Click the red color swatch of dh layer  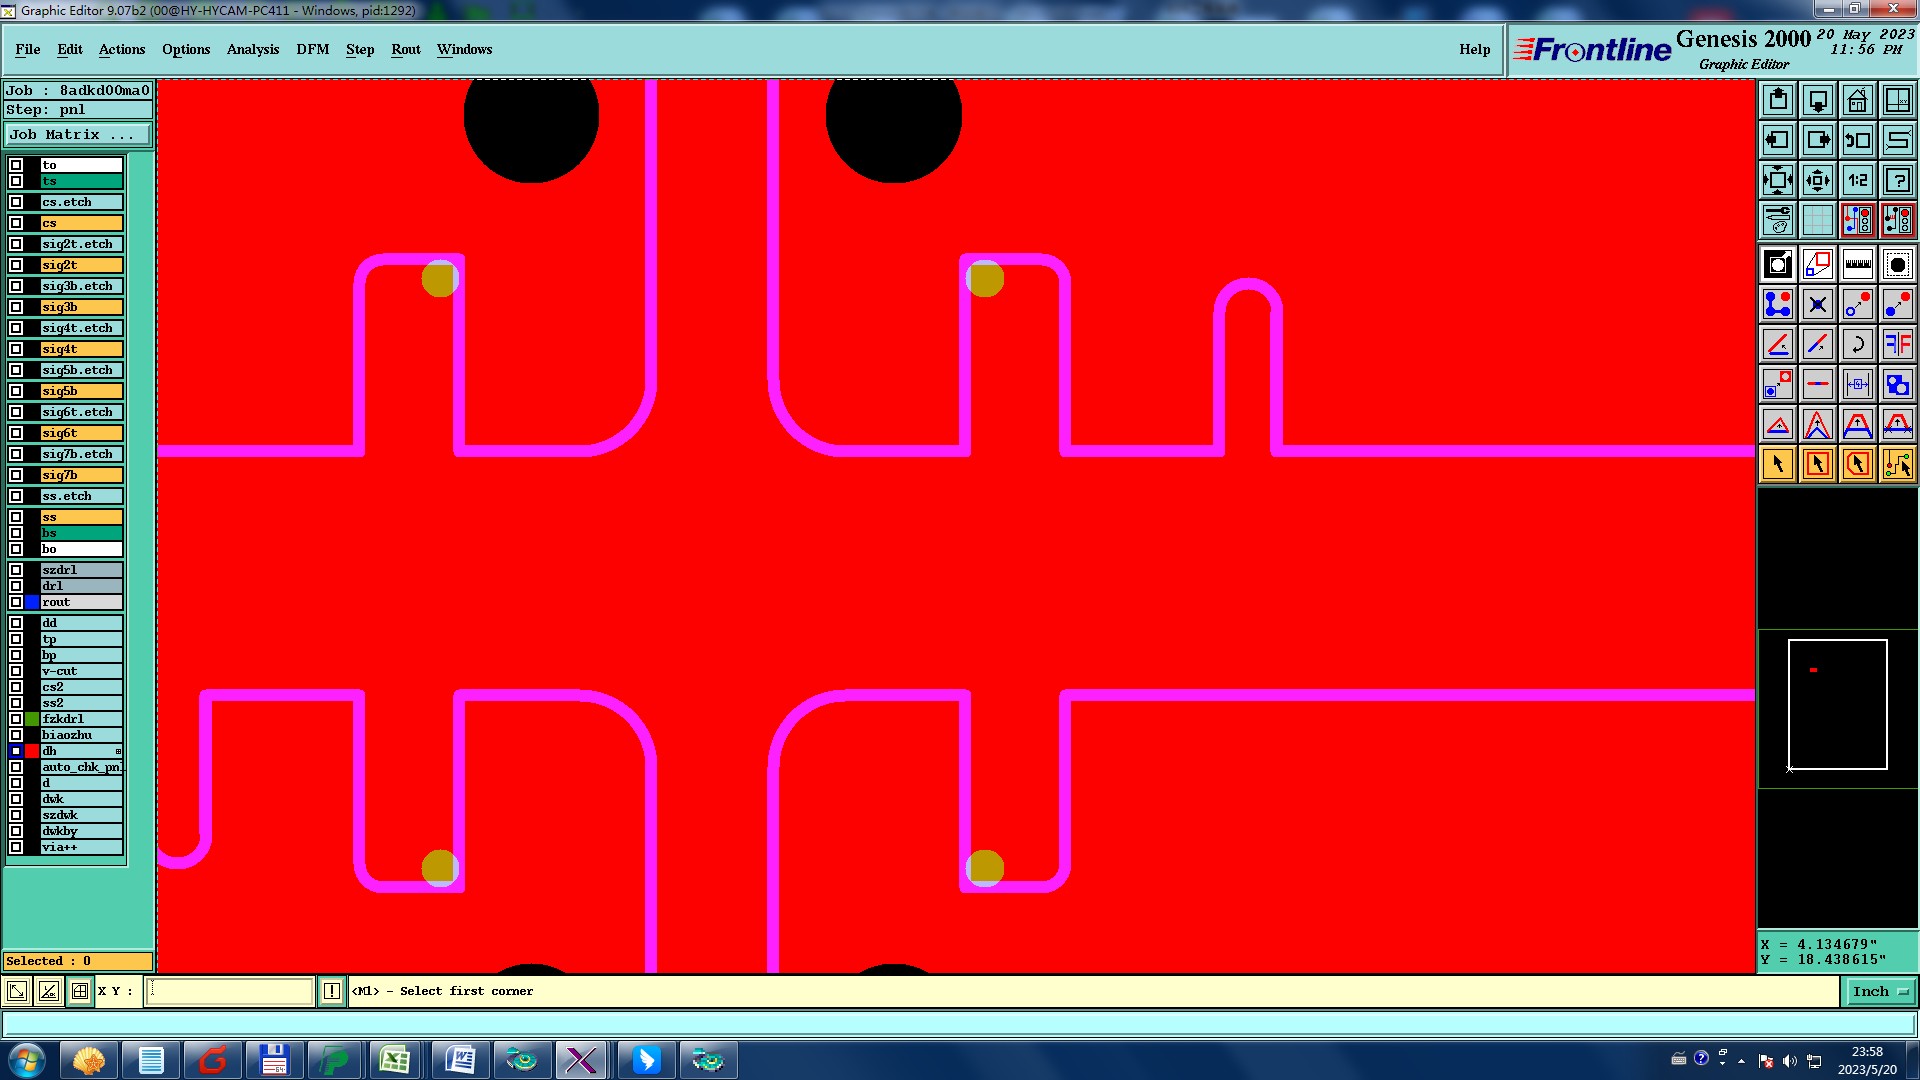32,751
